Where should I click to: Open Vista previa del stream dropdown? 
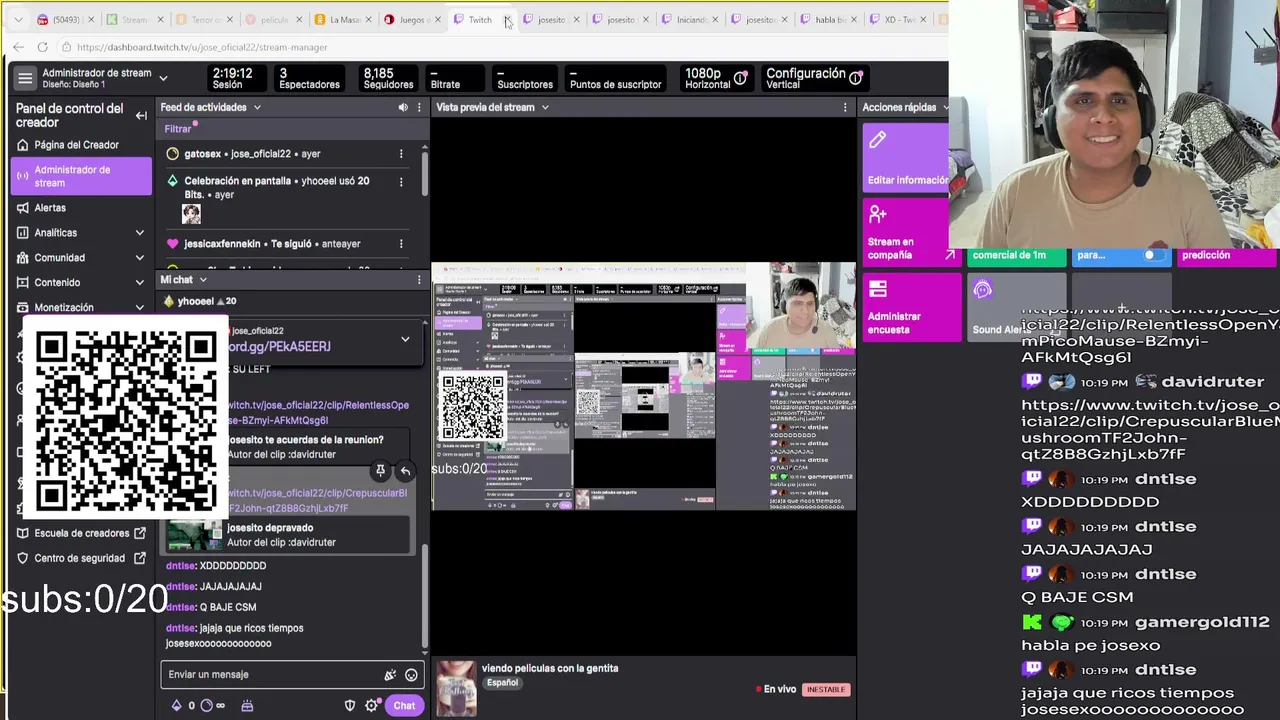545,107
